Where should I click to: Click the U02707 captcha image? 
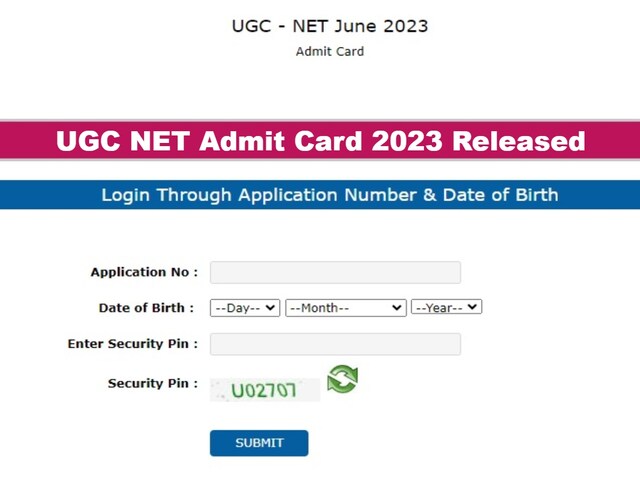click(265, 390)
